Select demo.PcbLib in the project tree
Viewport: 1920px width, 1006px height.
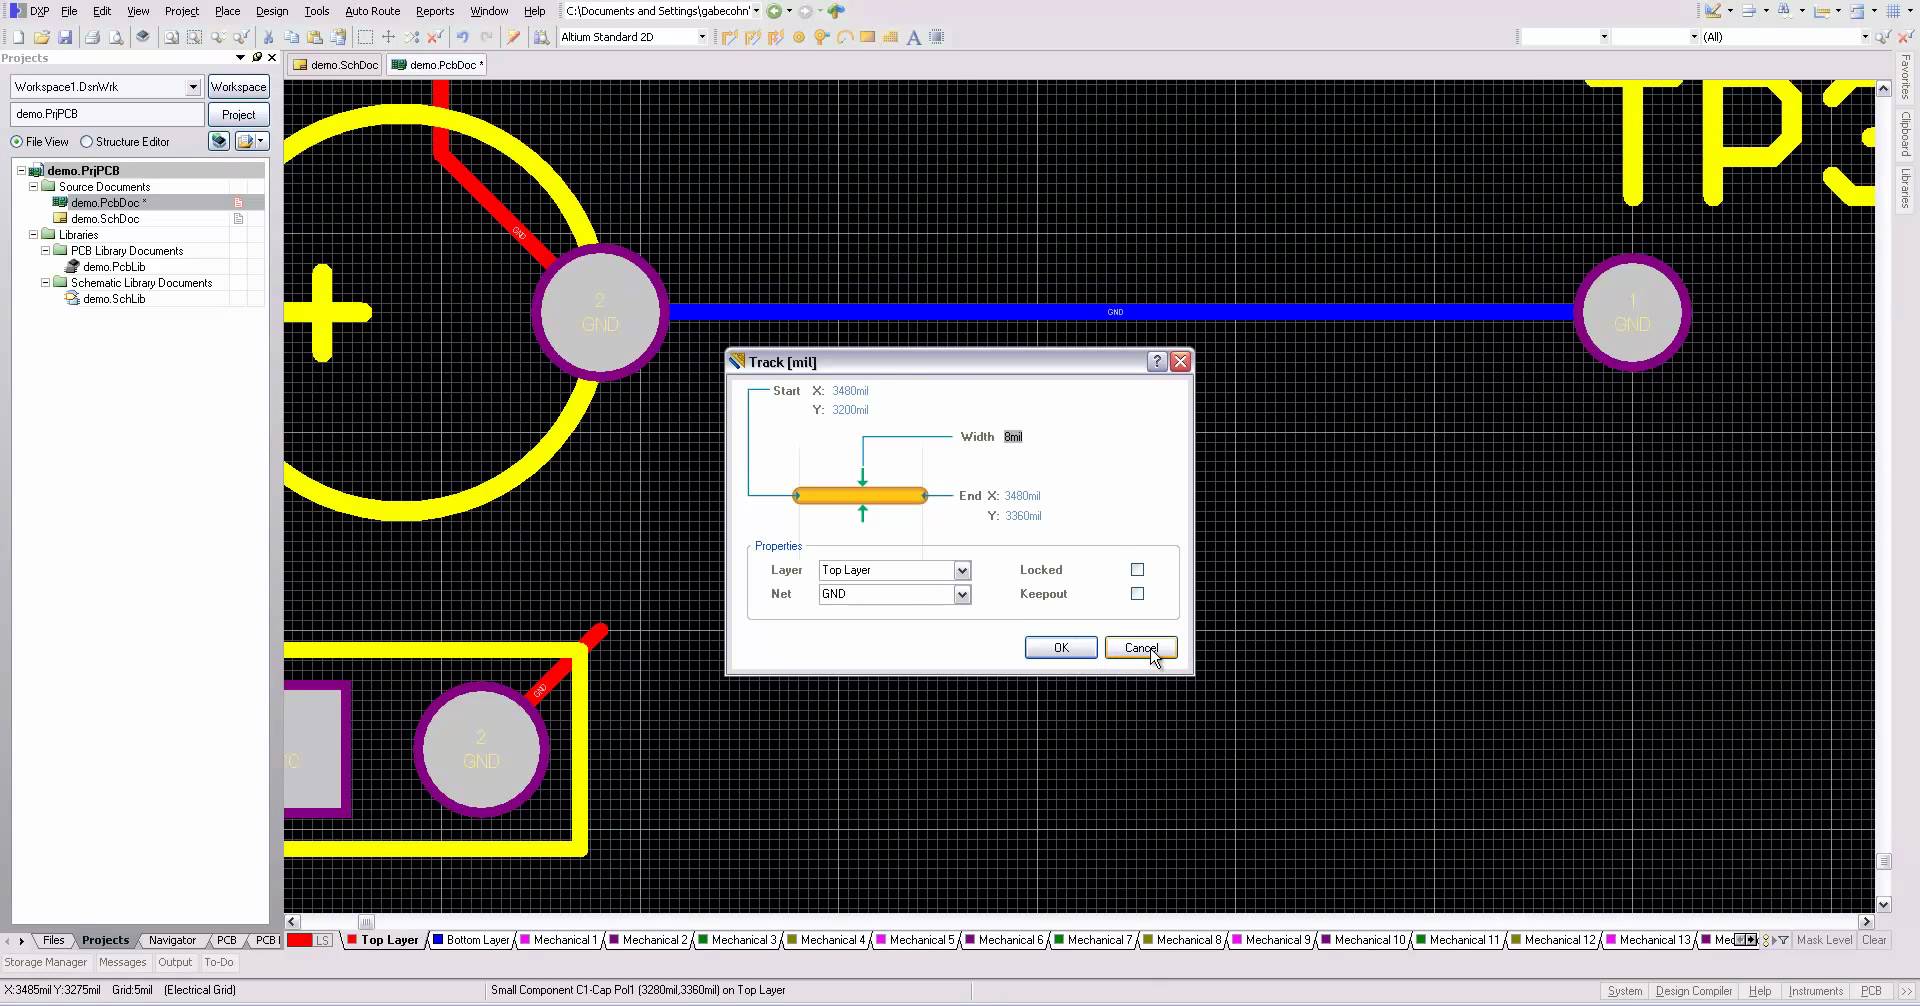114,267
